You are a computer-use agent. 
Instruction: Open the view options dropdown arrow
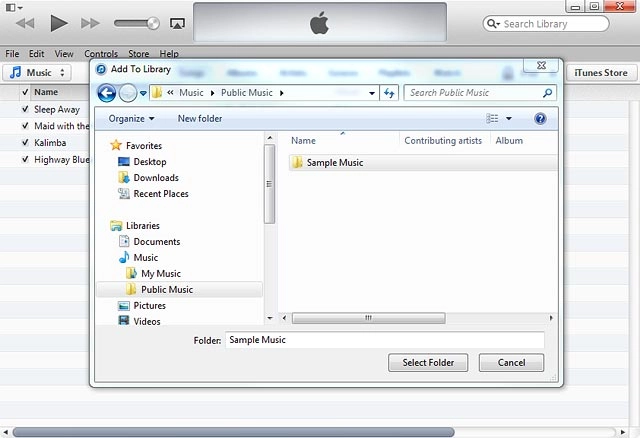pos(509,118)
